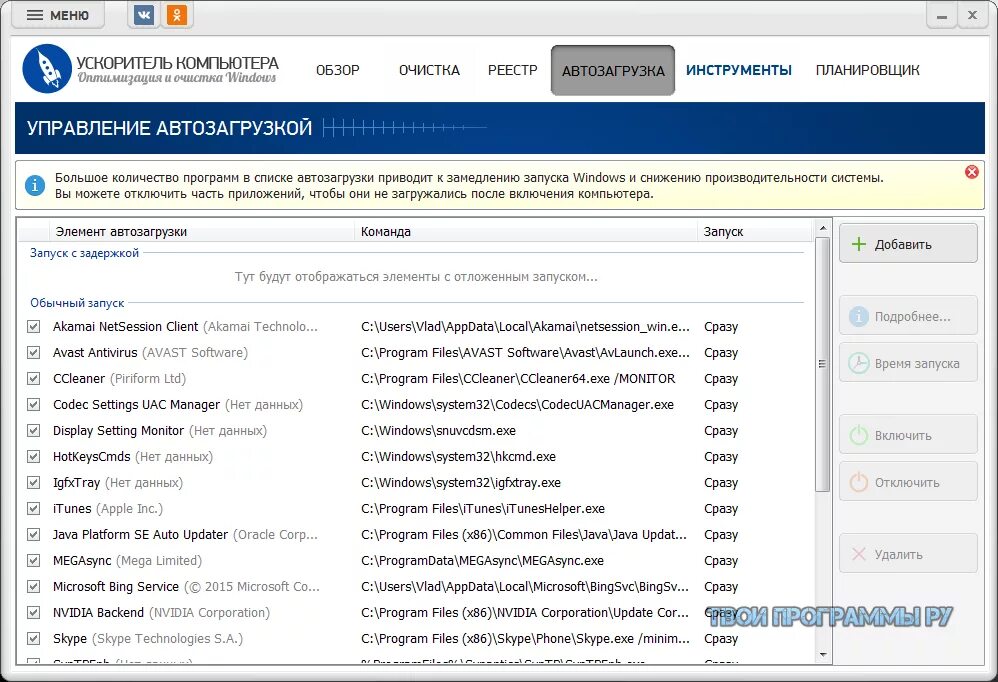
Task: Toggle Java Platform SE Auto Updater checkbox
Action: tap(34, 534)
